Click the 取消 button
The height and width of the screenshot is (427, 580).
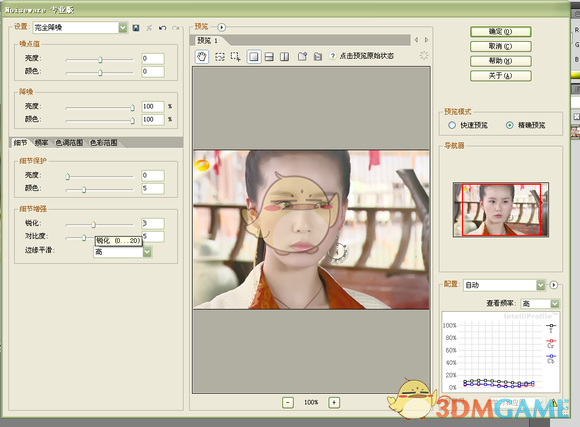(501, 46)
